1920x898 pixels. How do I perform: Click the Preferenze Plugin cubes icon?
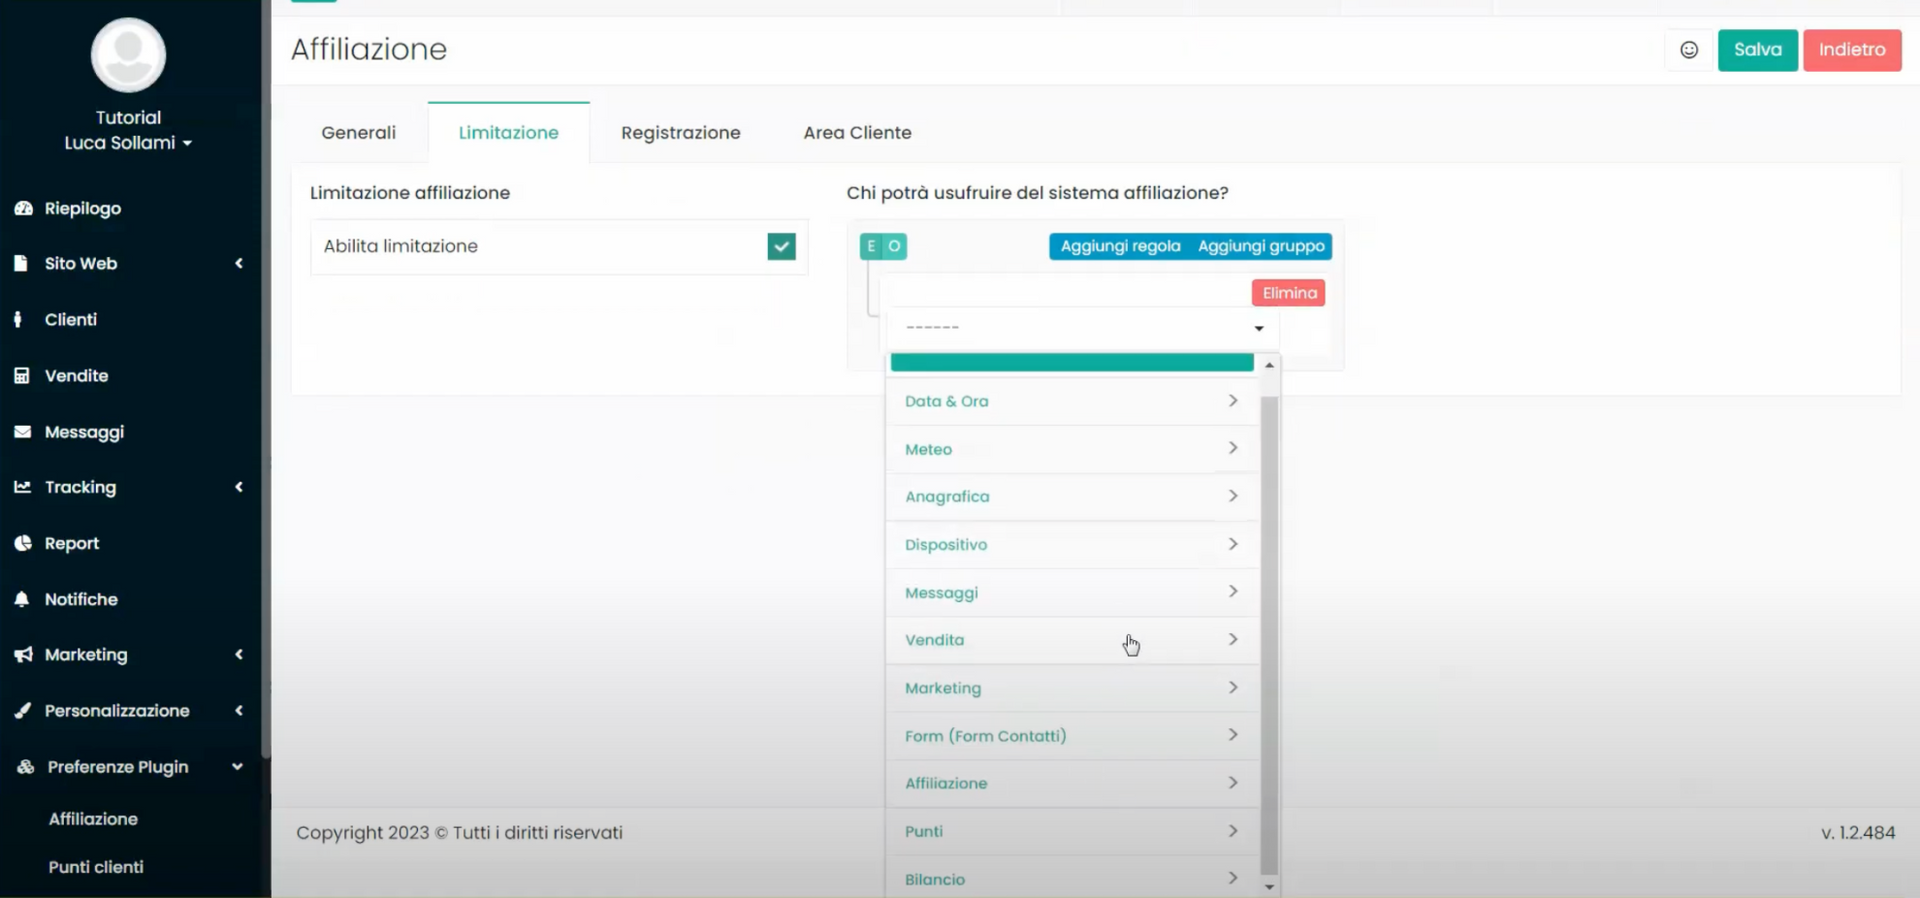coord(25,766)
